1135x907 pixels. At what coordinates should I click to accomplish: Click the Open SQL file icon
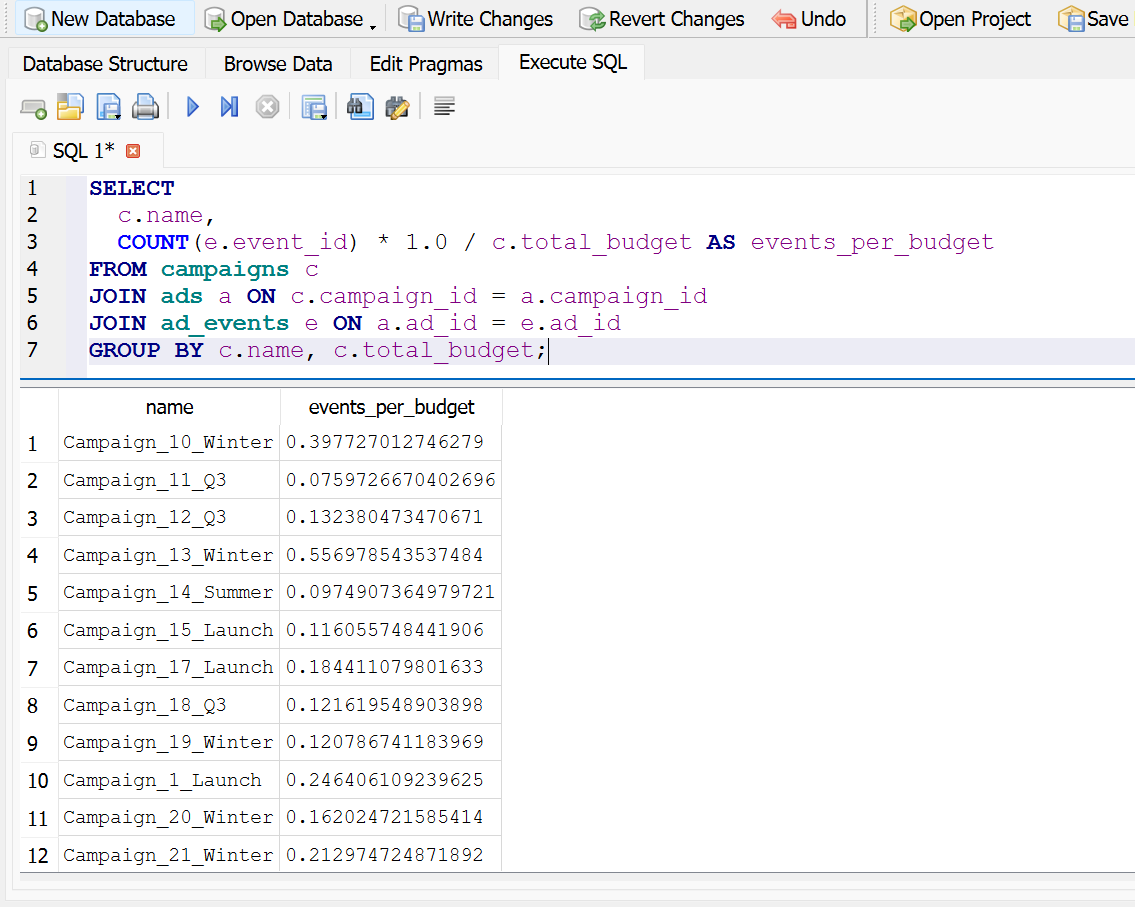pos(70,107)
